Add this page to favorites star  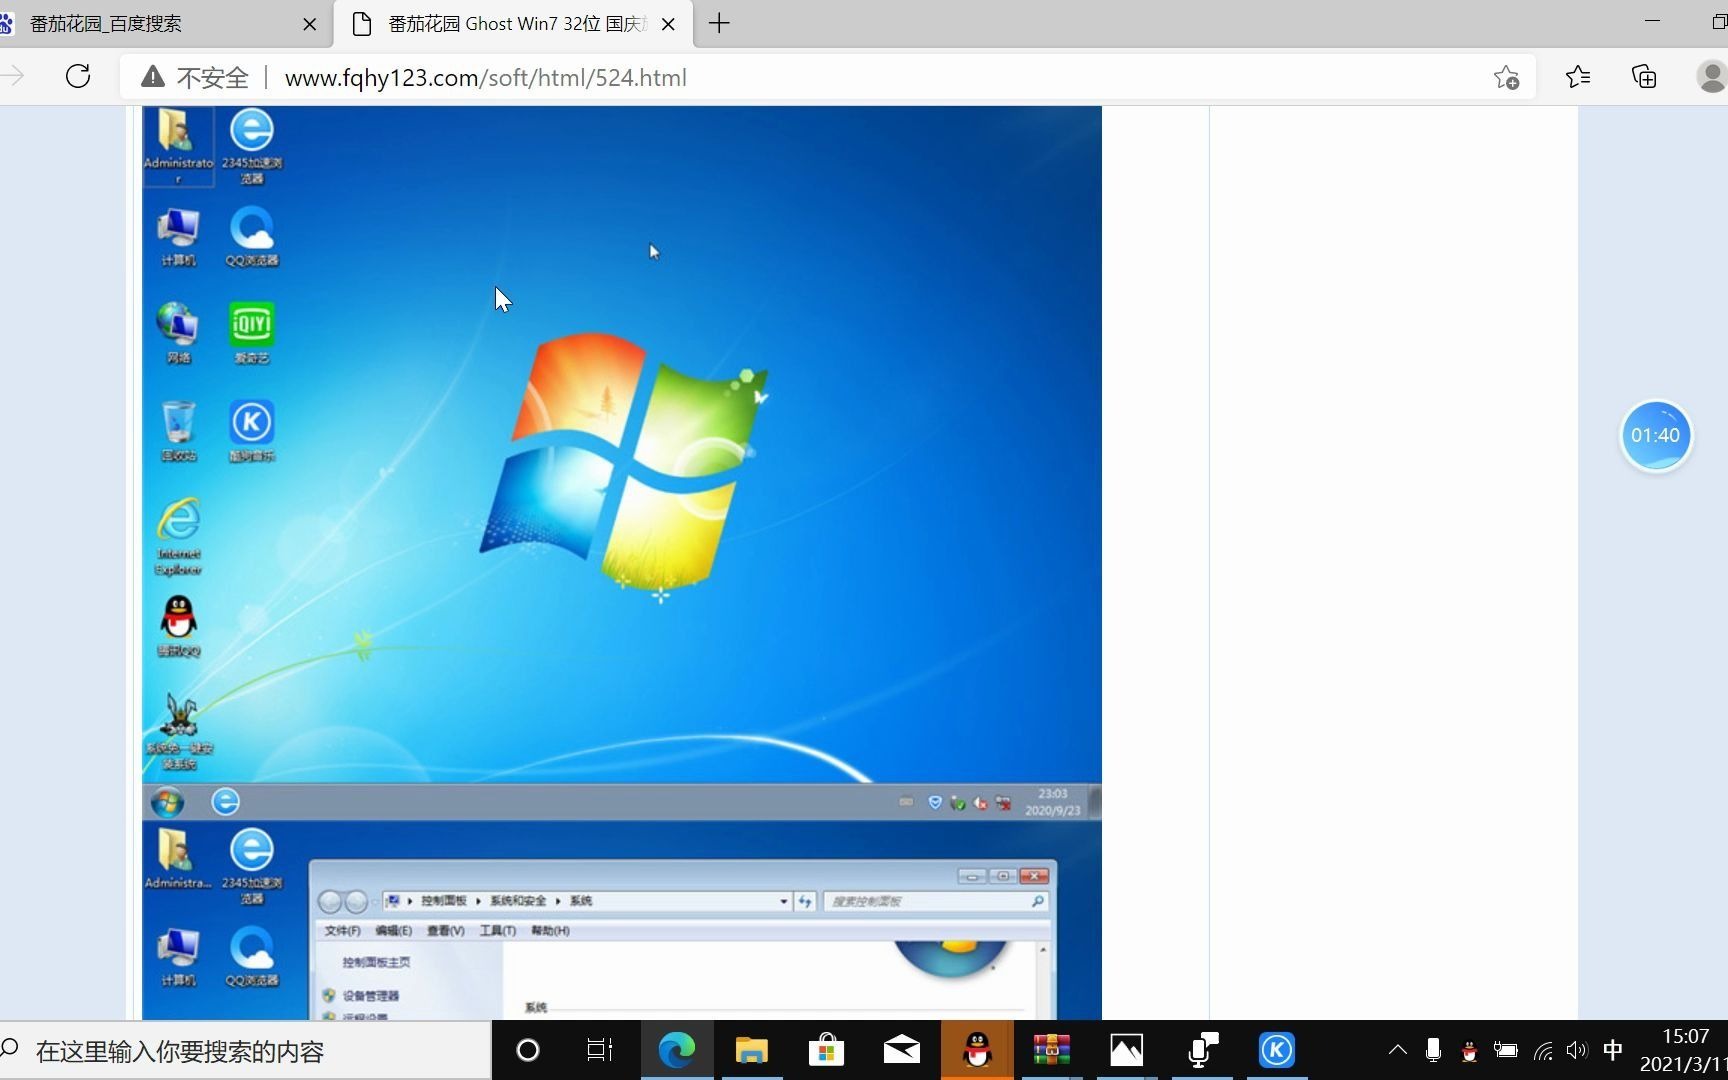click(x=1506, y=77)
